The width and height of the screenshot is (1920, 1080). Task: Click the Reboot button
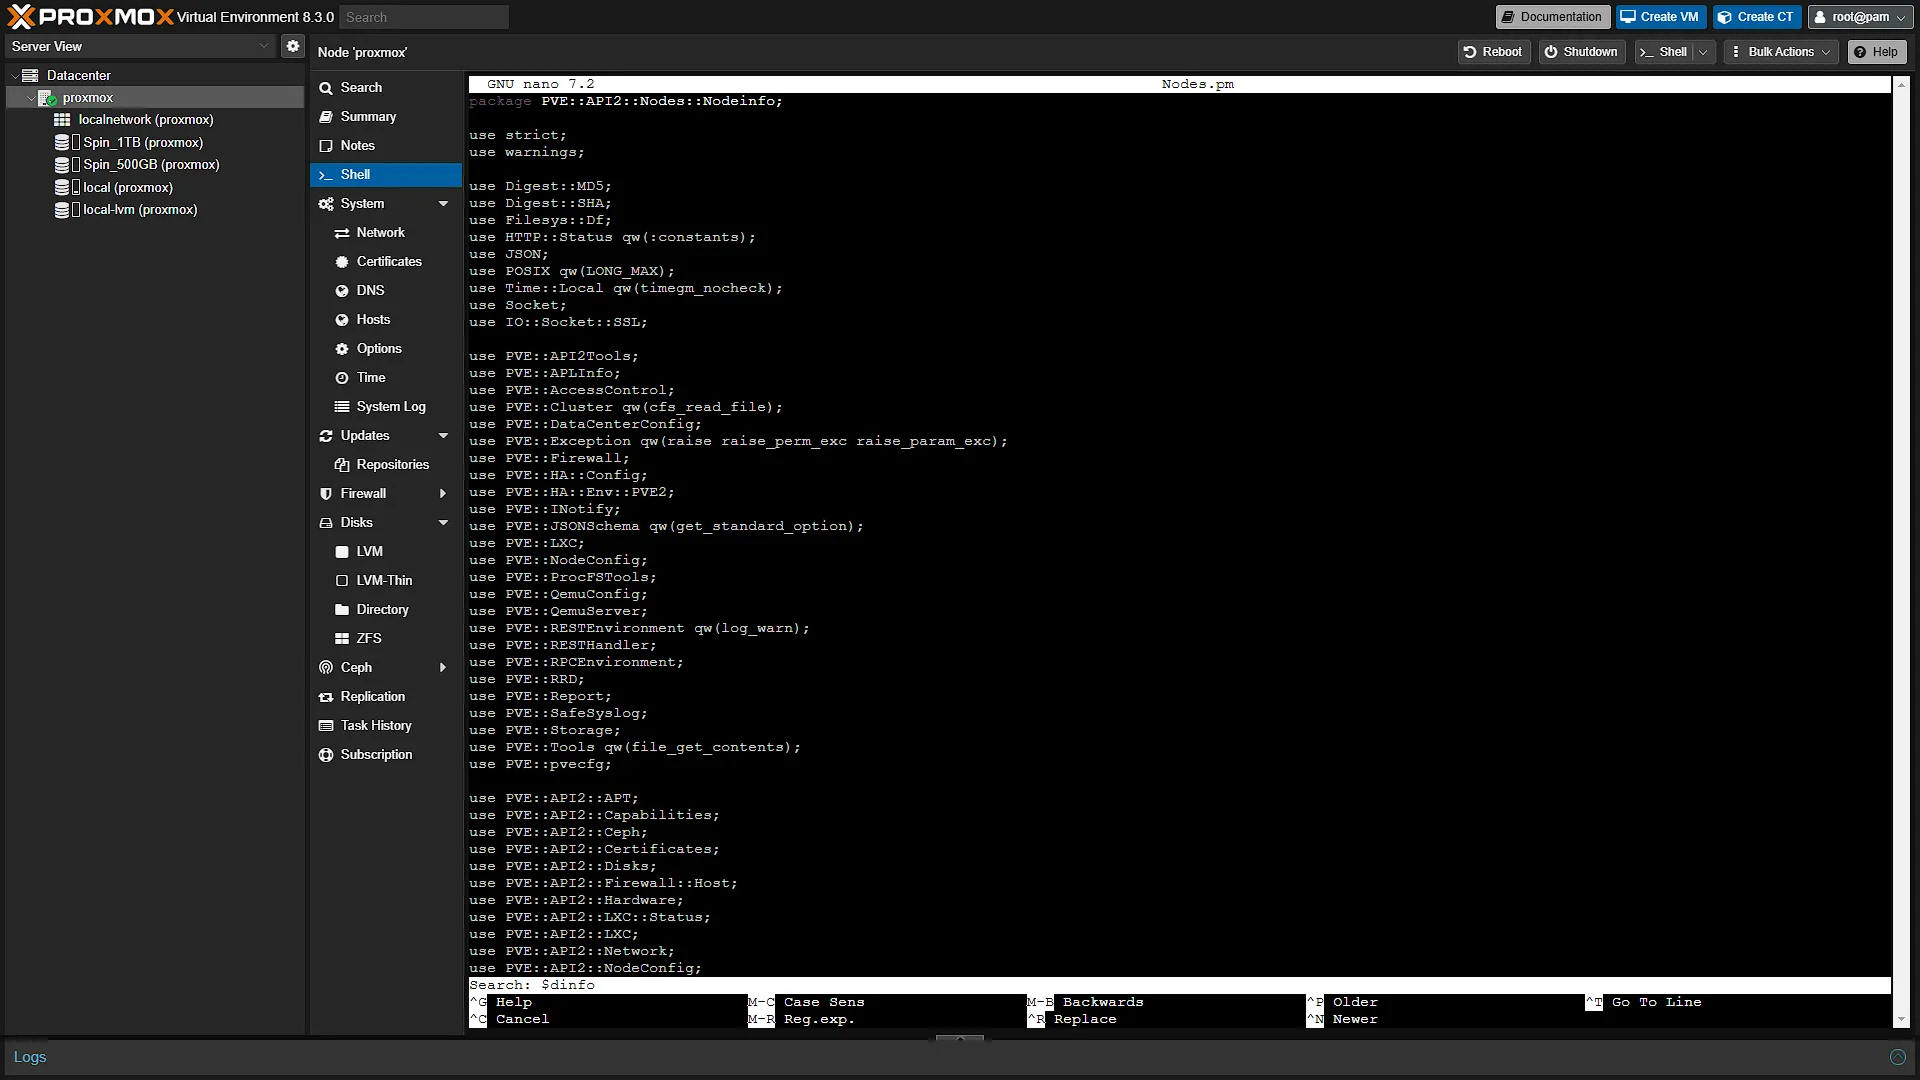tap(1493, 52)
